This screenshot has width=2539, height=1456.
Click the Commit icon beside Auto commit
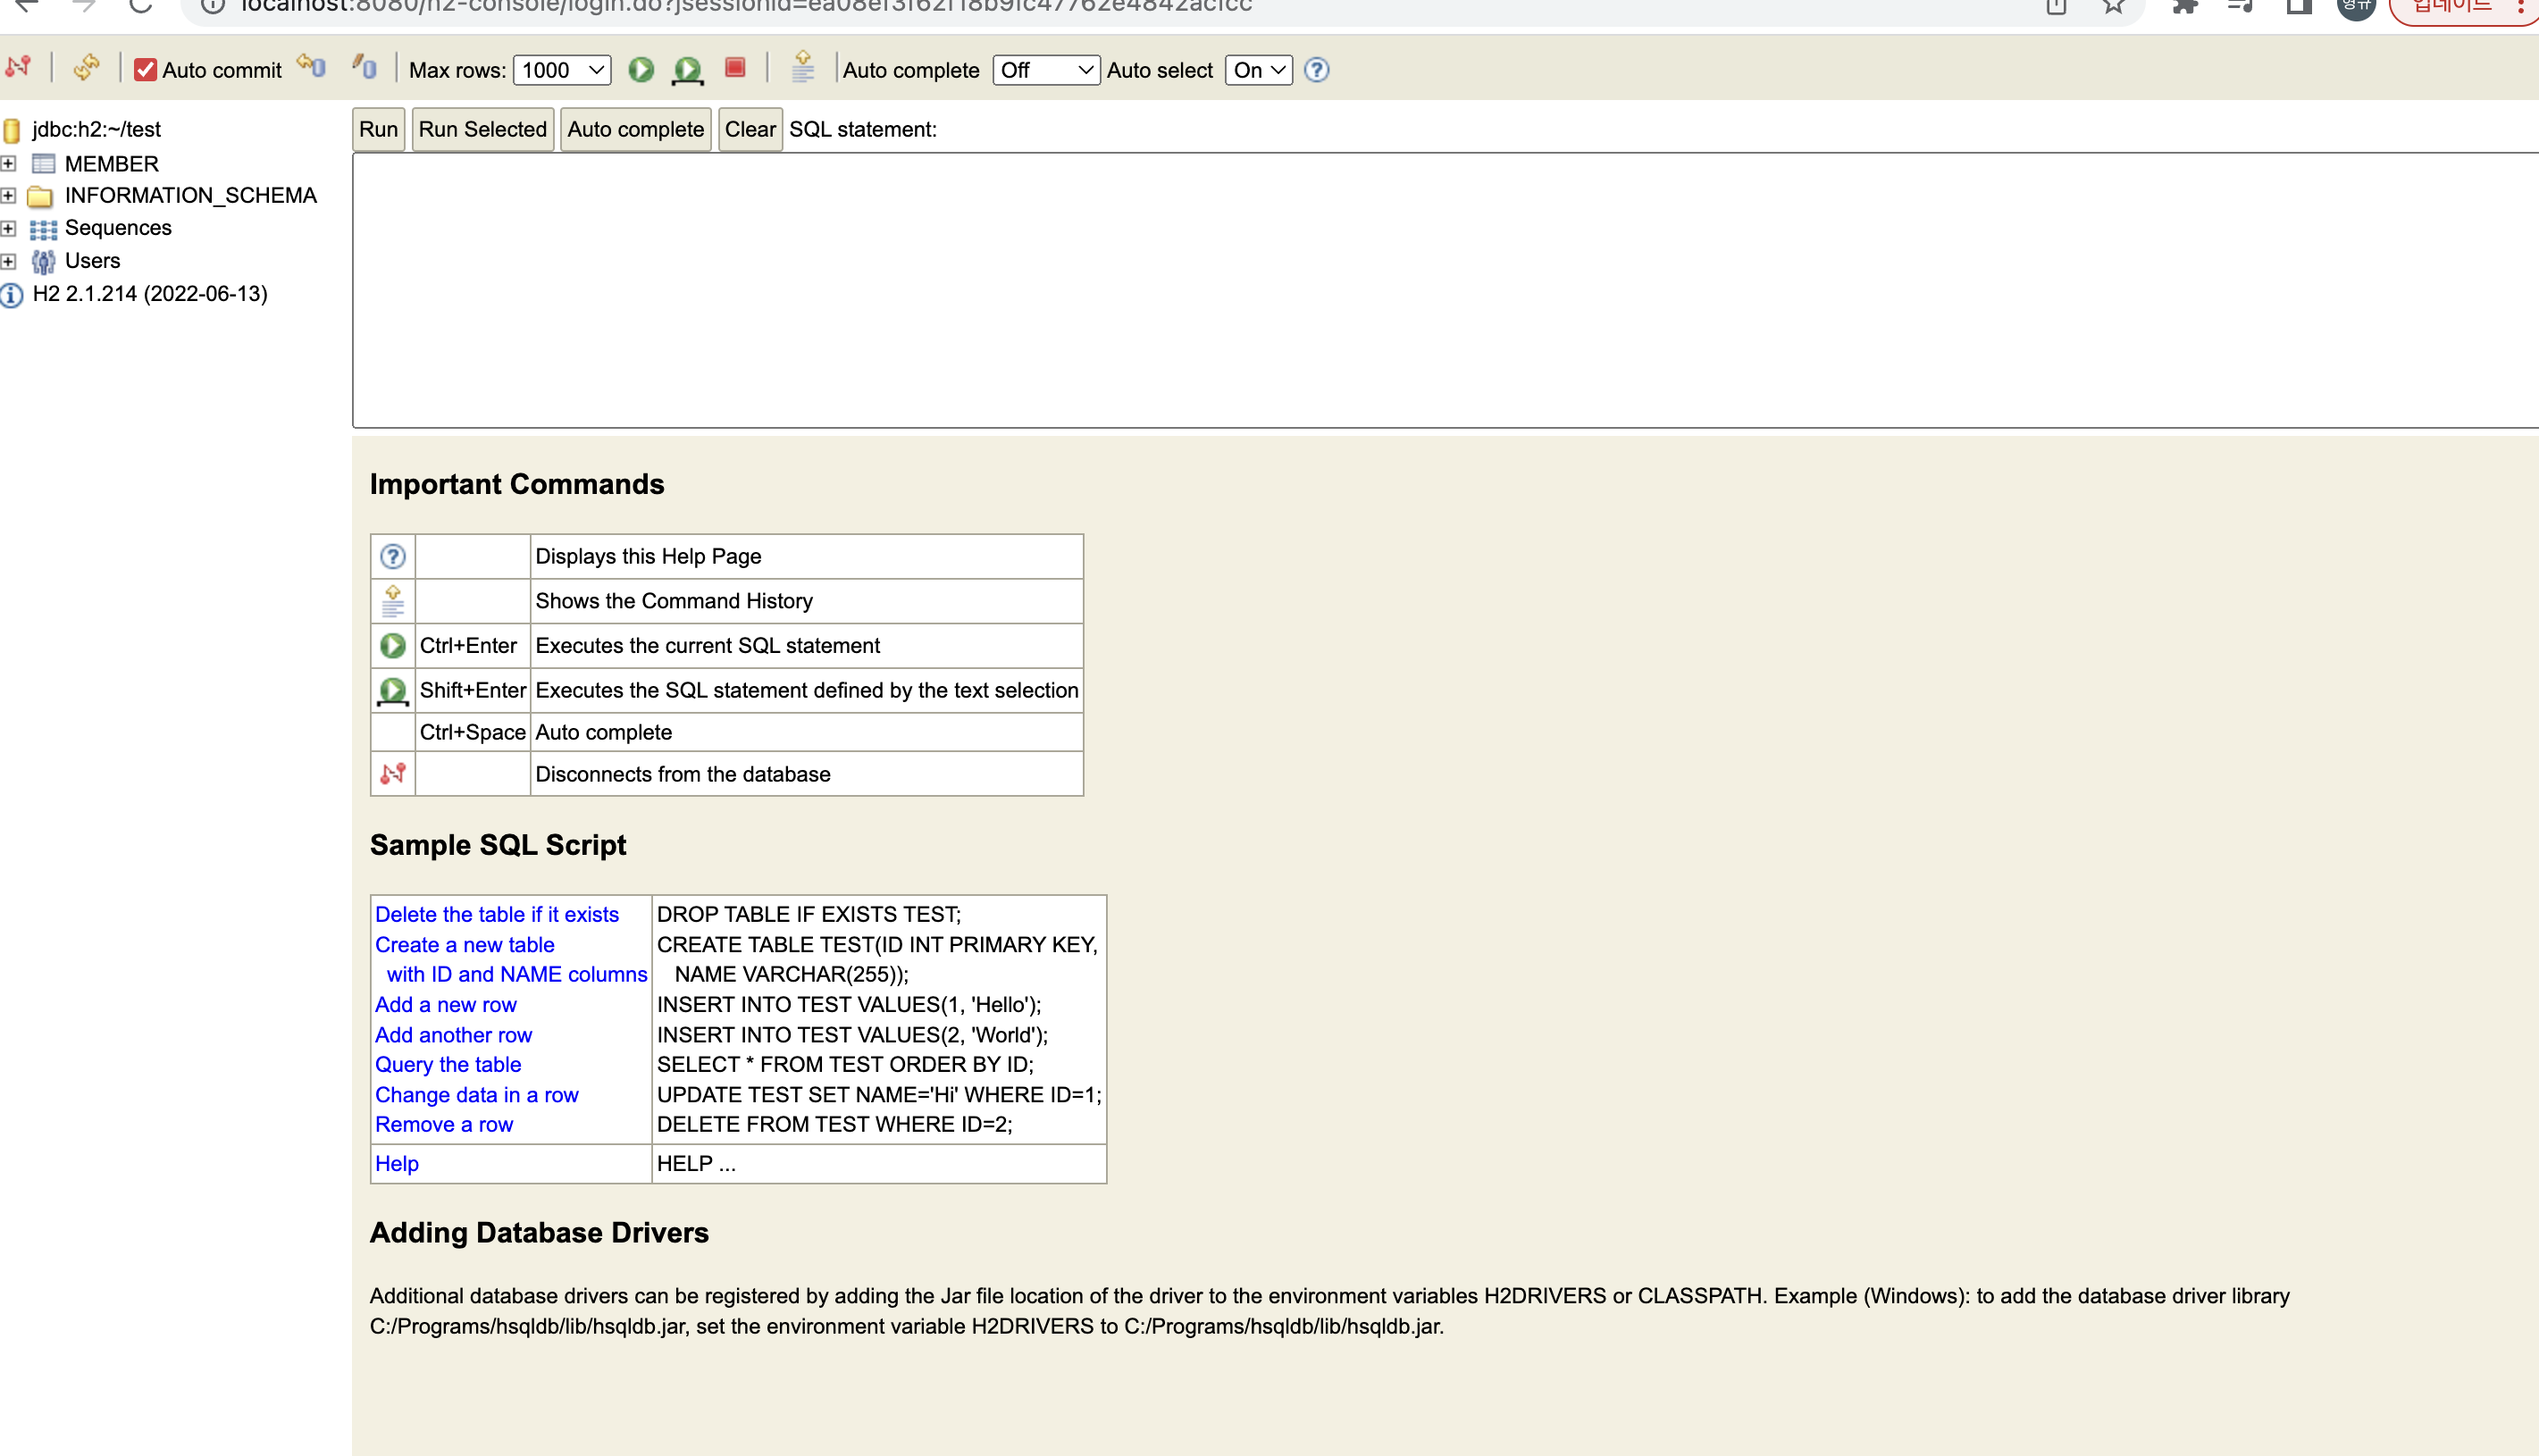312,68
